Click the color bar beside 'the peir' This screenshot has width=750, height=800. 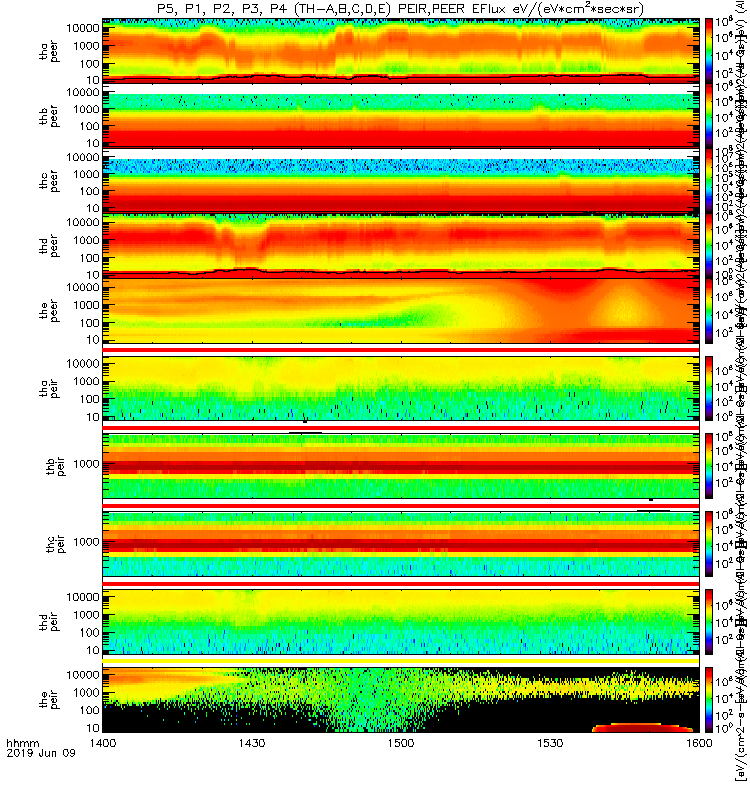click(x=709, y=700)
